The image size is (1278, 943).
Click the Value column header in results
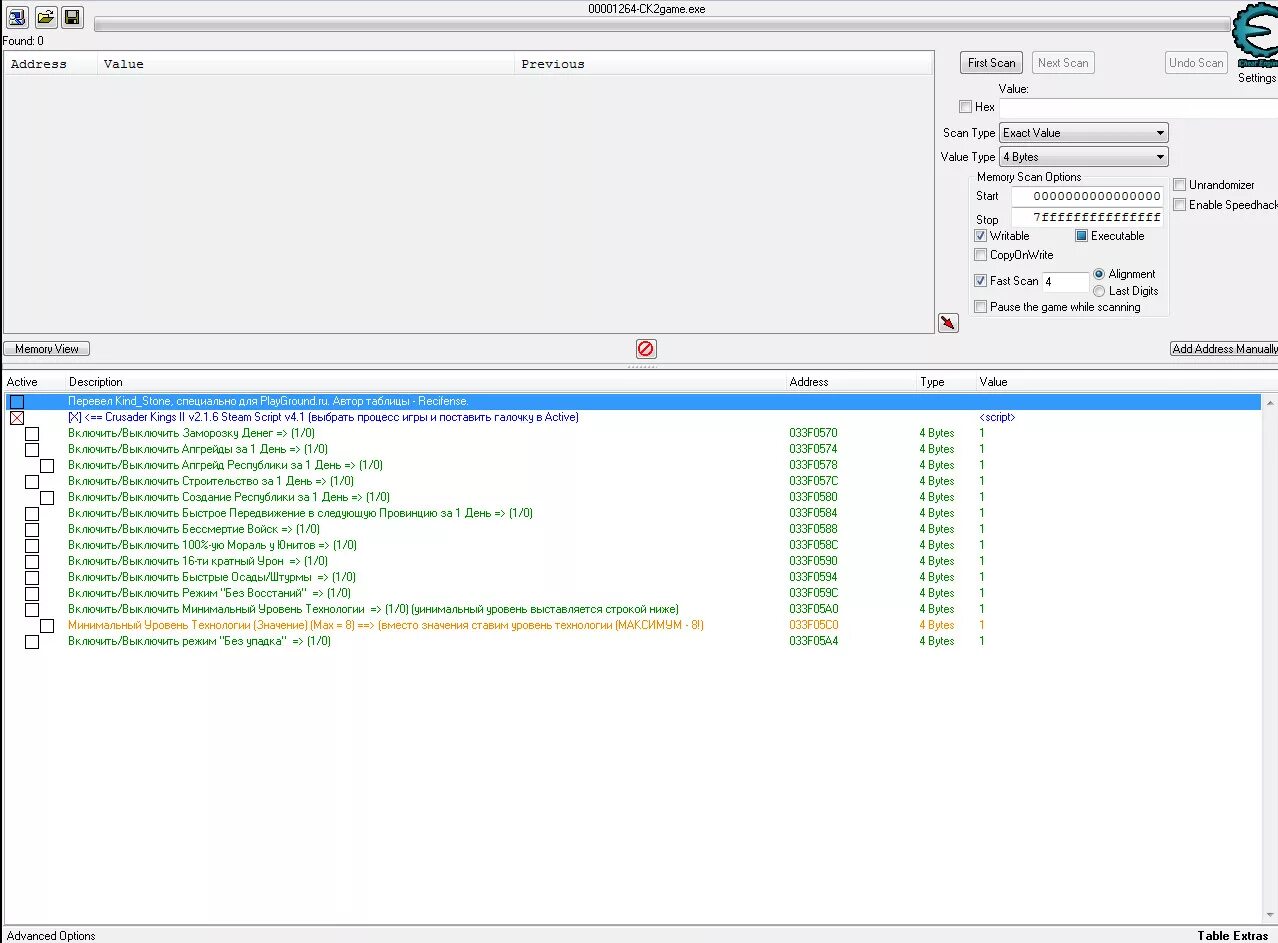tap(305, 64)
